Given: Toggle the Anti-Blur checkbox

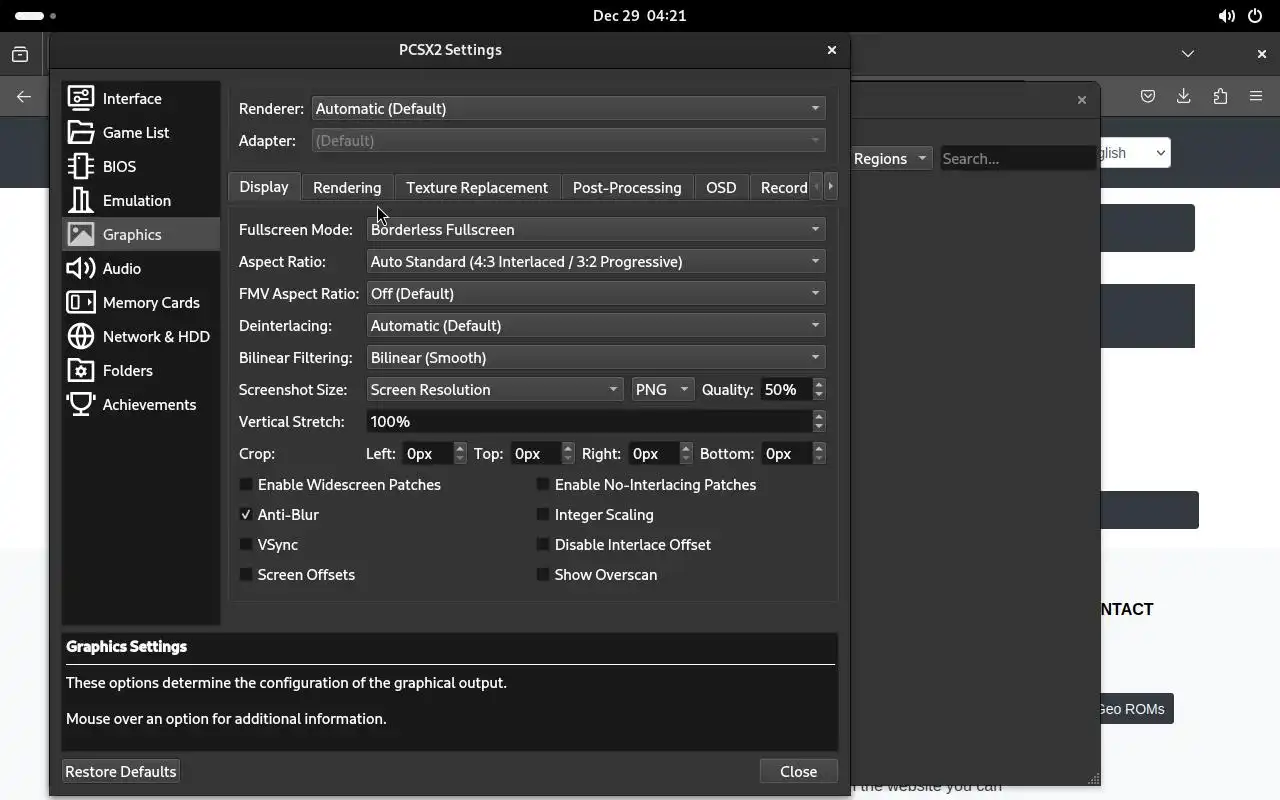Looking at the screenshot, I should tap(246, 514).
